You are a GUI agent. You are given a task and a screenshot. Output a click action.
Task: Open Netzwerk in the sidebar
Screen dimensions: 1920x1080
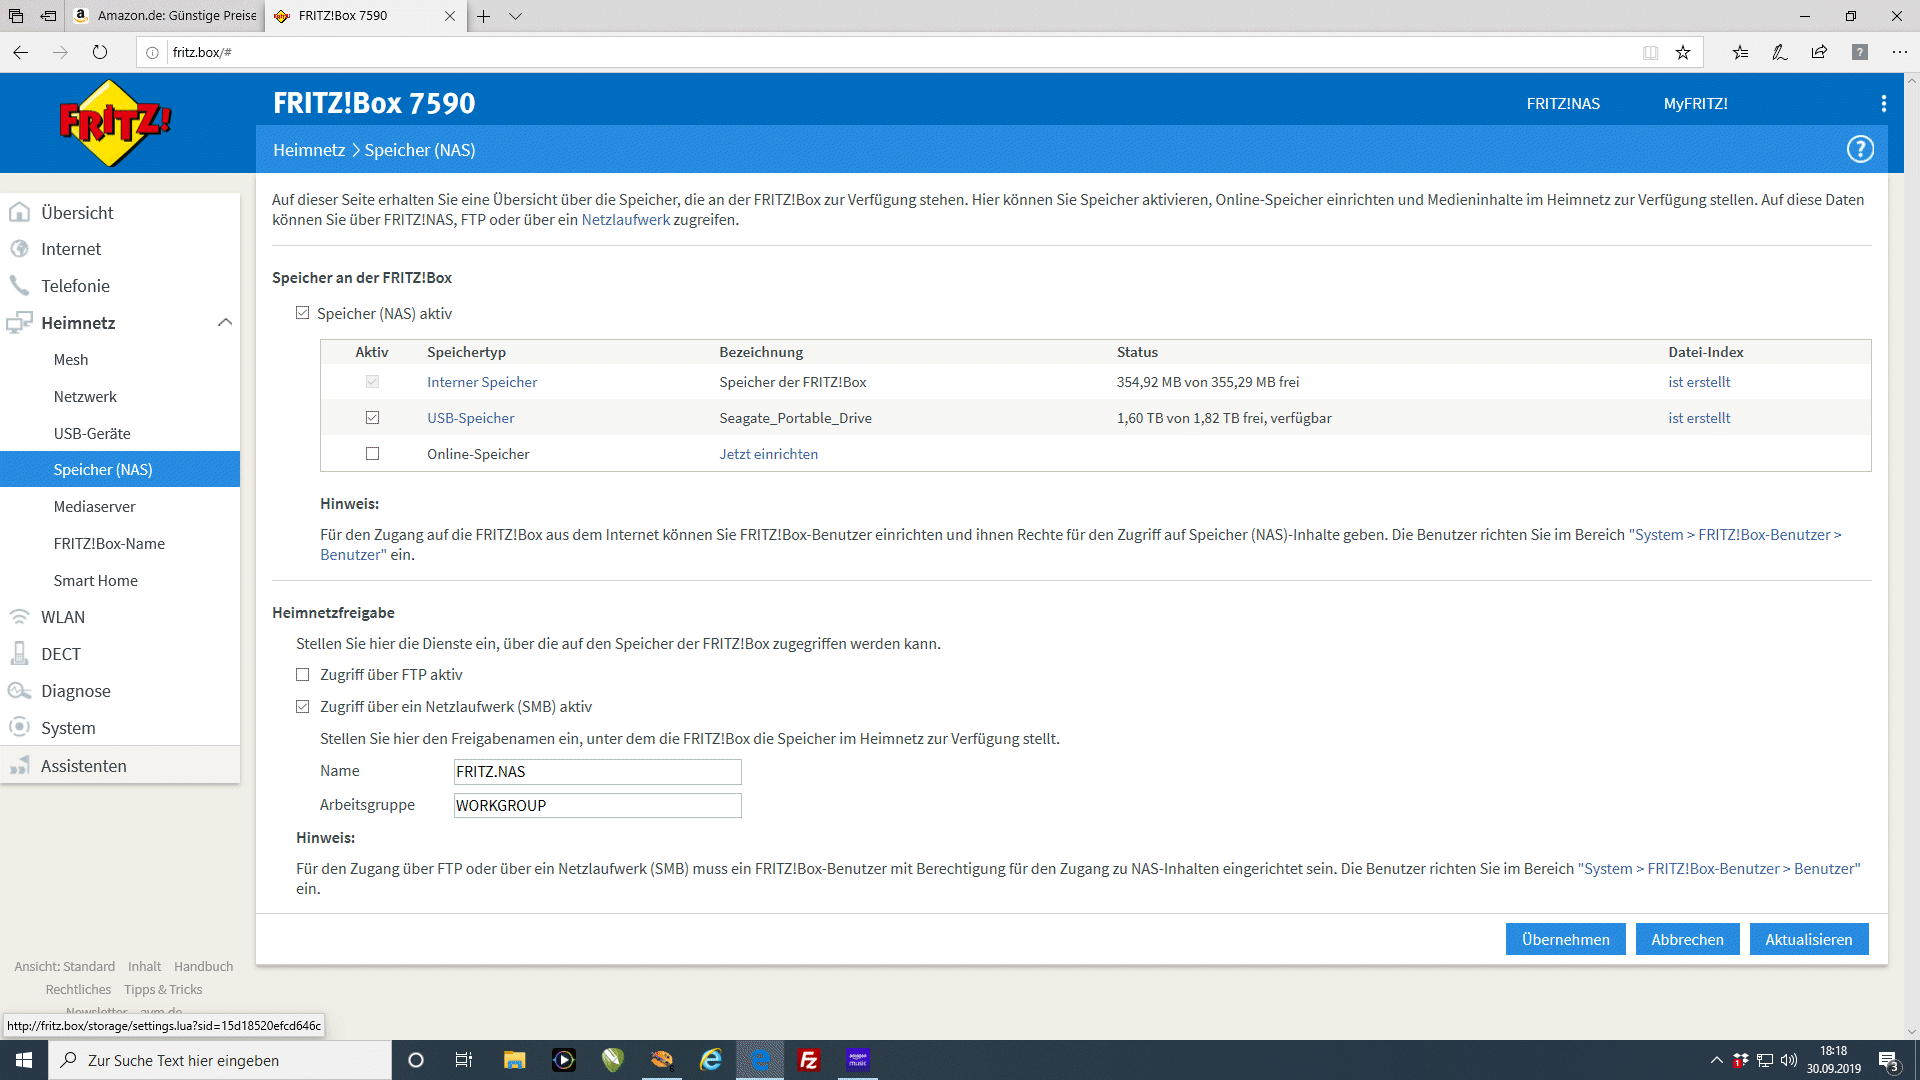(85, 397)
